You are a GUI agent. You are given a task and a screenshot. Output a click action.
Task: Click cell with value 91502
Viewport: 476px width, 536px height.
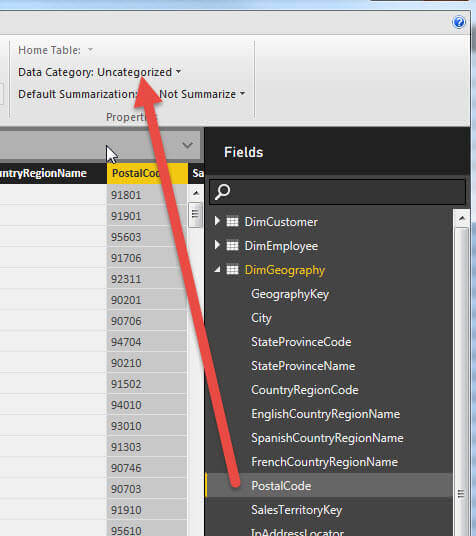pyautogui.click(x=147, y=384)
